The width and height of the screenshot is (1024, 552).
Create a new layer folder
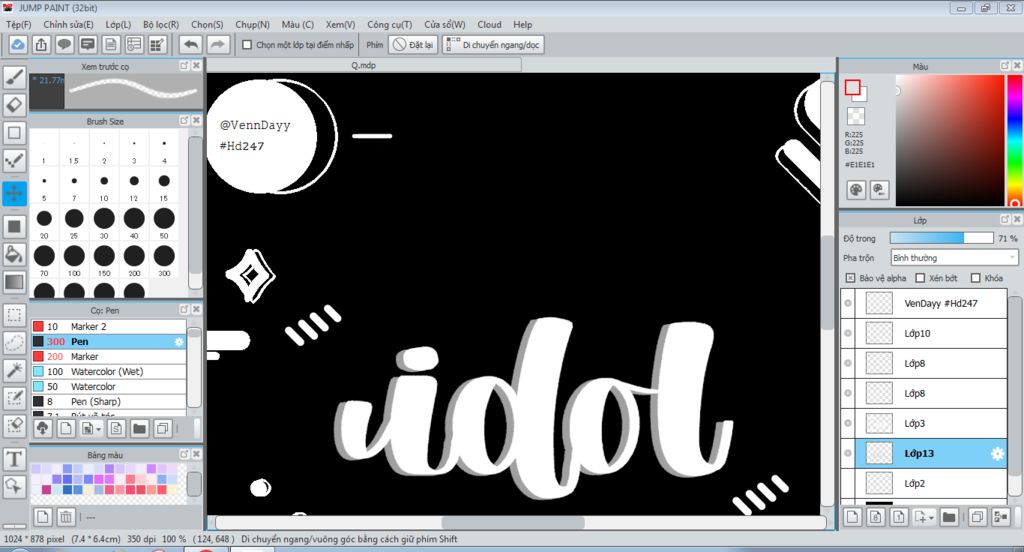[x=949, y=517]
